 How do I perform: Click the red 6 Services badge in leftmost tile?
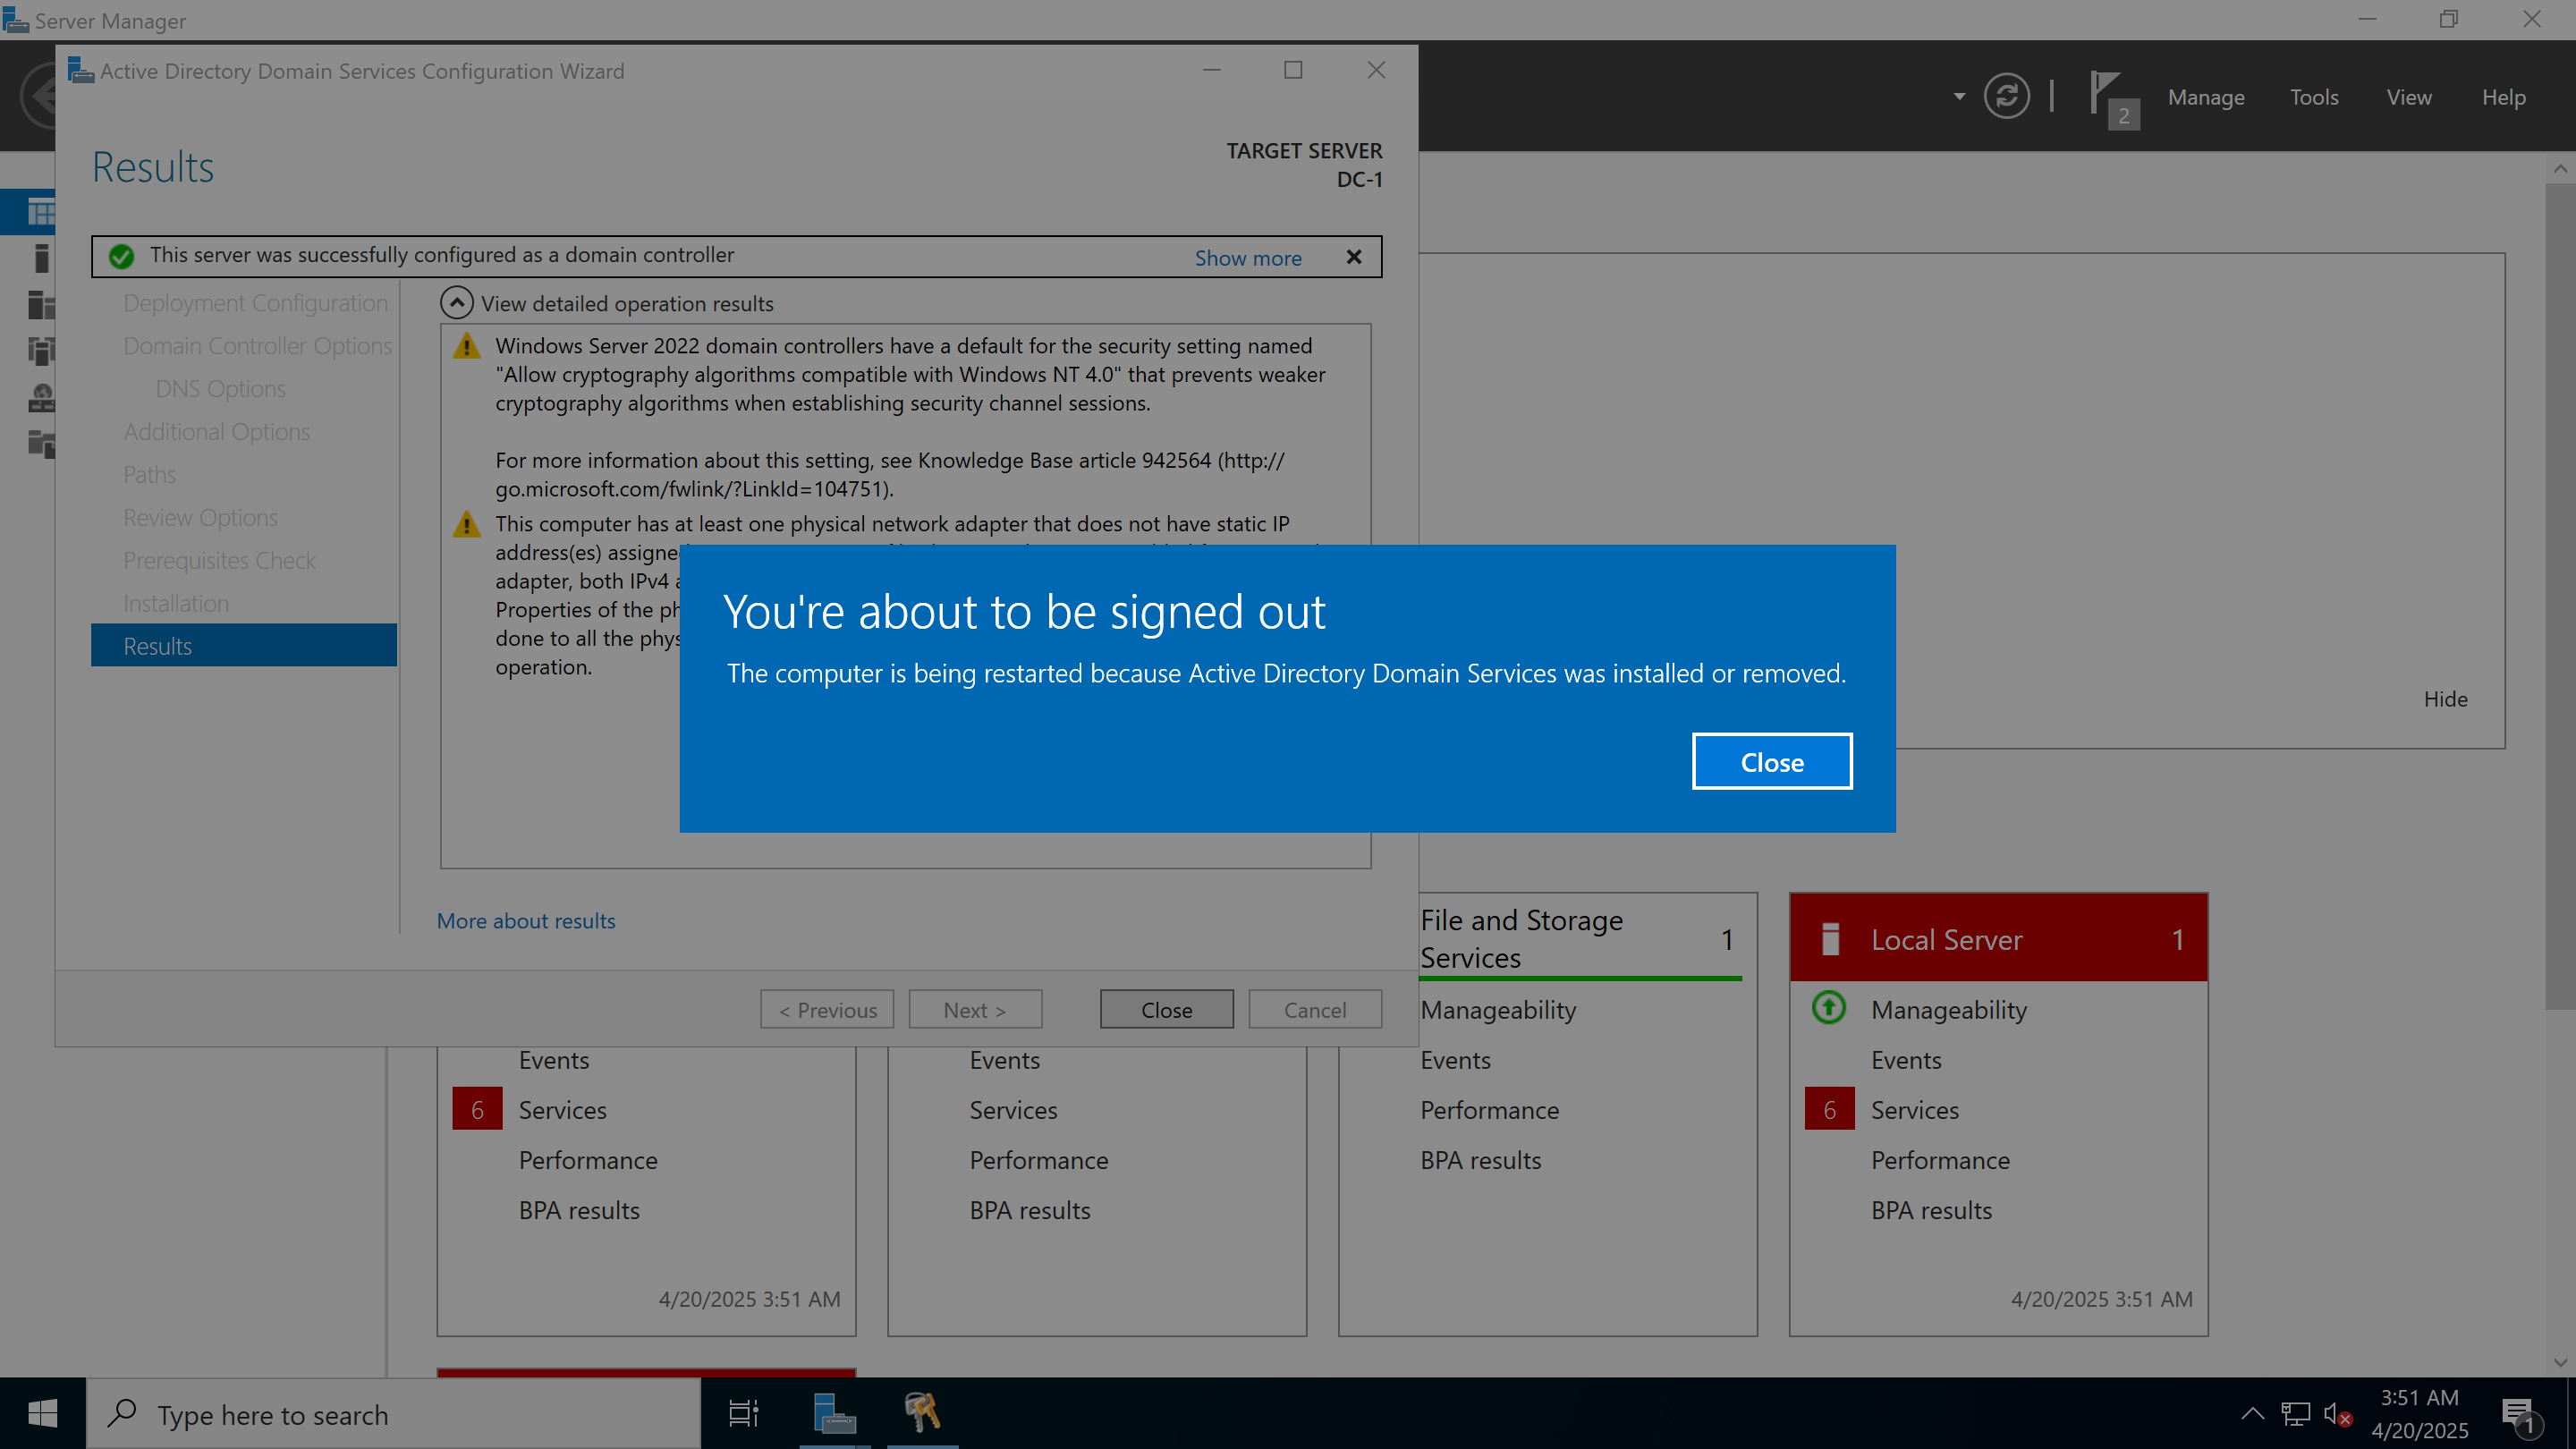pyautogui.click(x=477, y=1109)
